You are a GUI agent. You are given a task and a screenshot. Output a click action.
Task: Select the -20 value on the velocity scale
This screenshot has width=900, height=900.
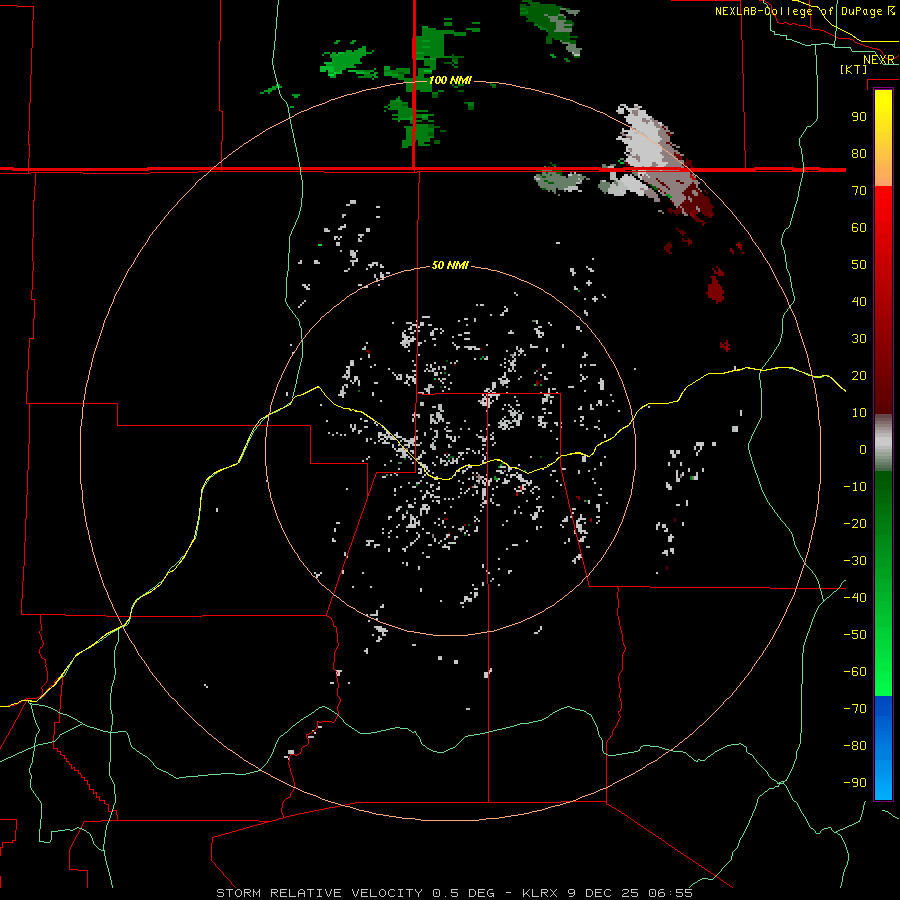point(855,523)
